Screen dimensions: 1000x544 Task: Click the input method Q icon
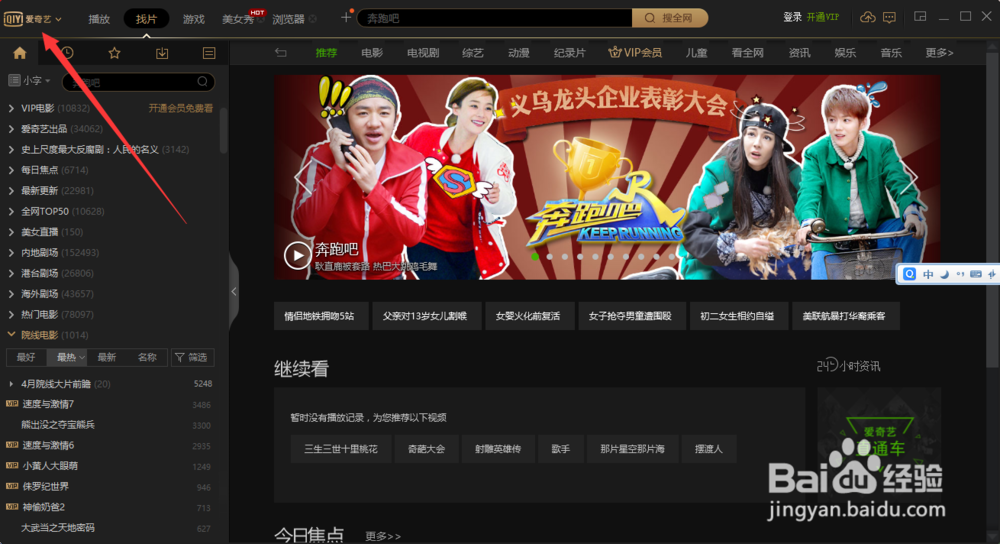click(x=909, y=274)
